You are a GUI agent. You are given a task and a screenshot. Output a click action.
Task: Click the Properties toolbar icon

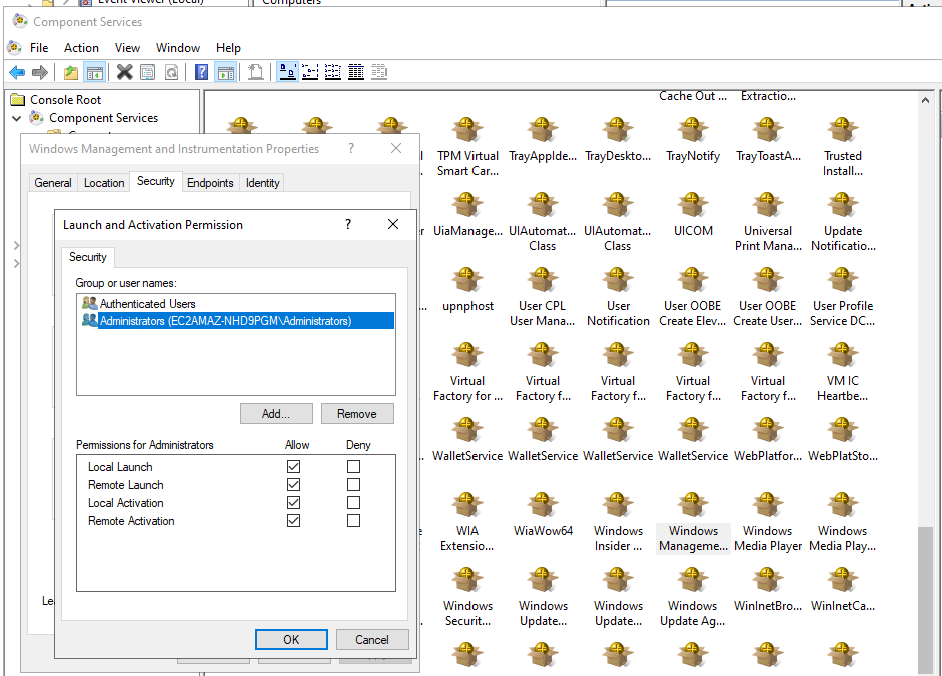point(148,72)
